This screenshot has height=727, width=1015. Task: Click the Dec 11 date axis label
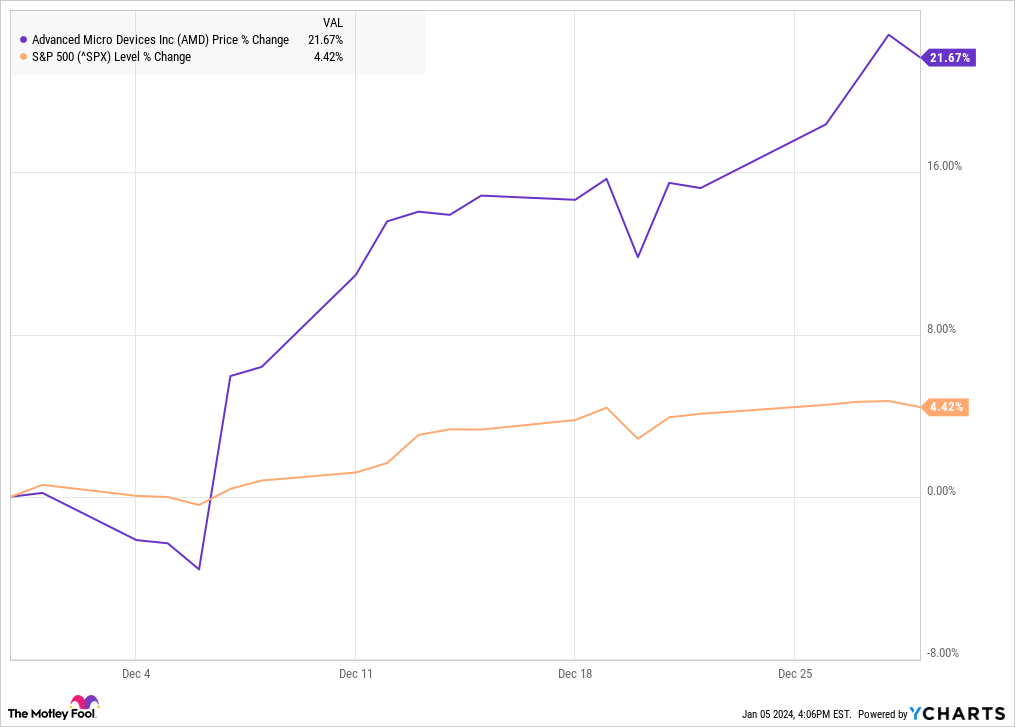355,674
